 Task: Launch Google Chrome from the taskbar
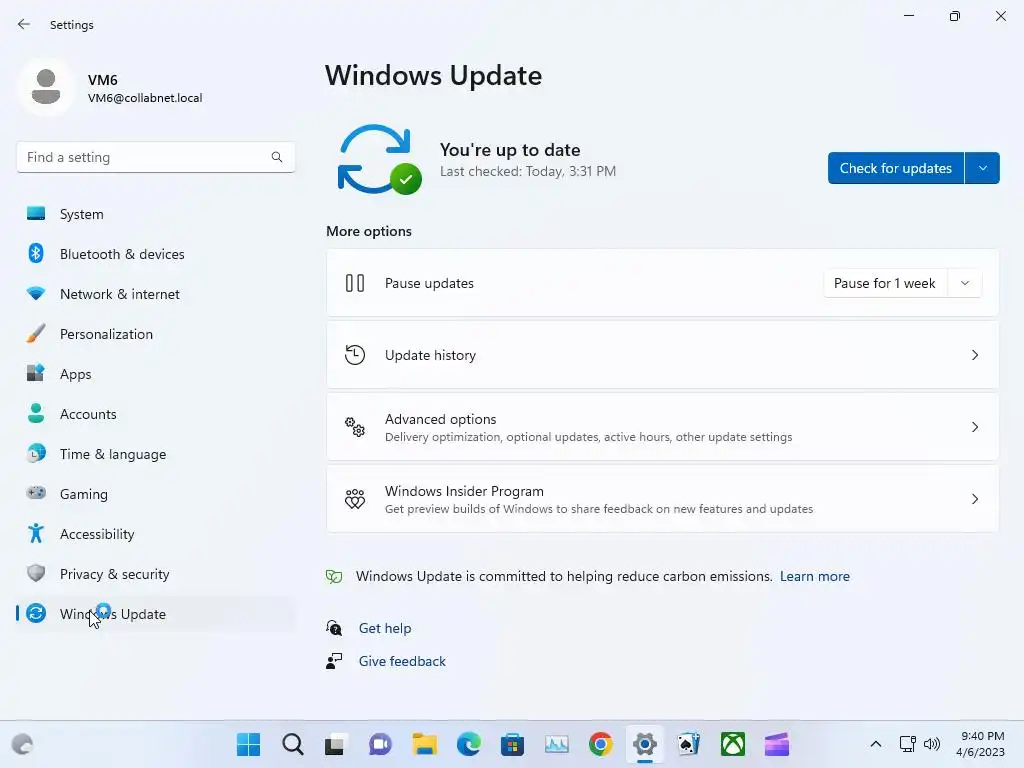click(601, 744)
